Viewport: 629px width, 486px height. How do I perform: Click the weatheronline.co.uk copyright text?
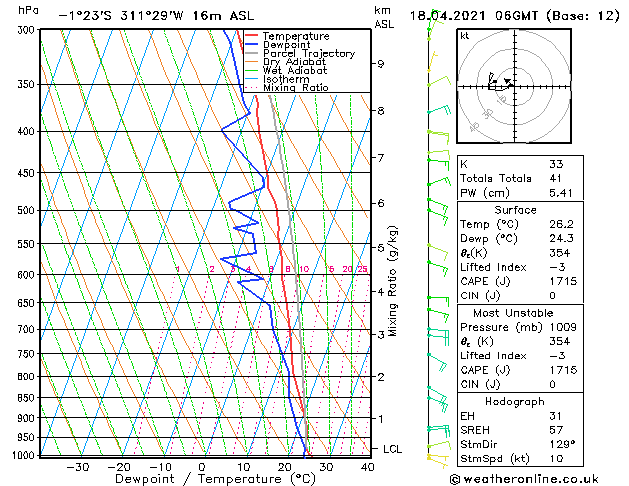[x=524, y=479]
